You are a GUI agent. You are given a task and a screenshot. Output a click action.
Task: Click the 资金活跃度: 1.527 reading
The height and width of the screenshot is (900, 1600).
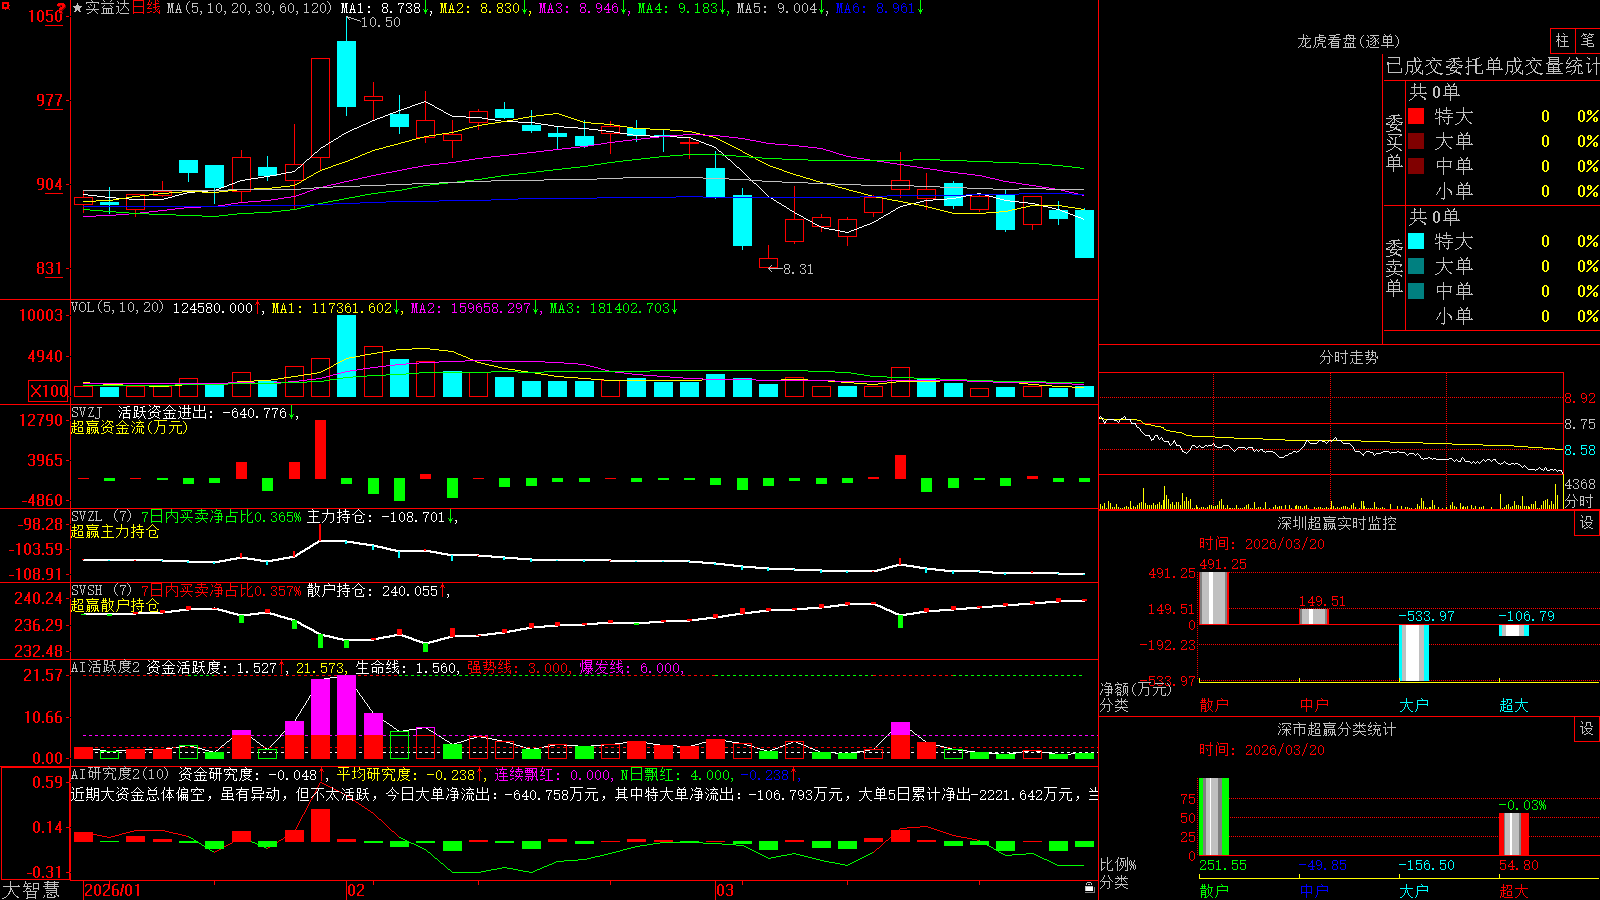216,668
